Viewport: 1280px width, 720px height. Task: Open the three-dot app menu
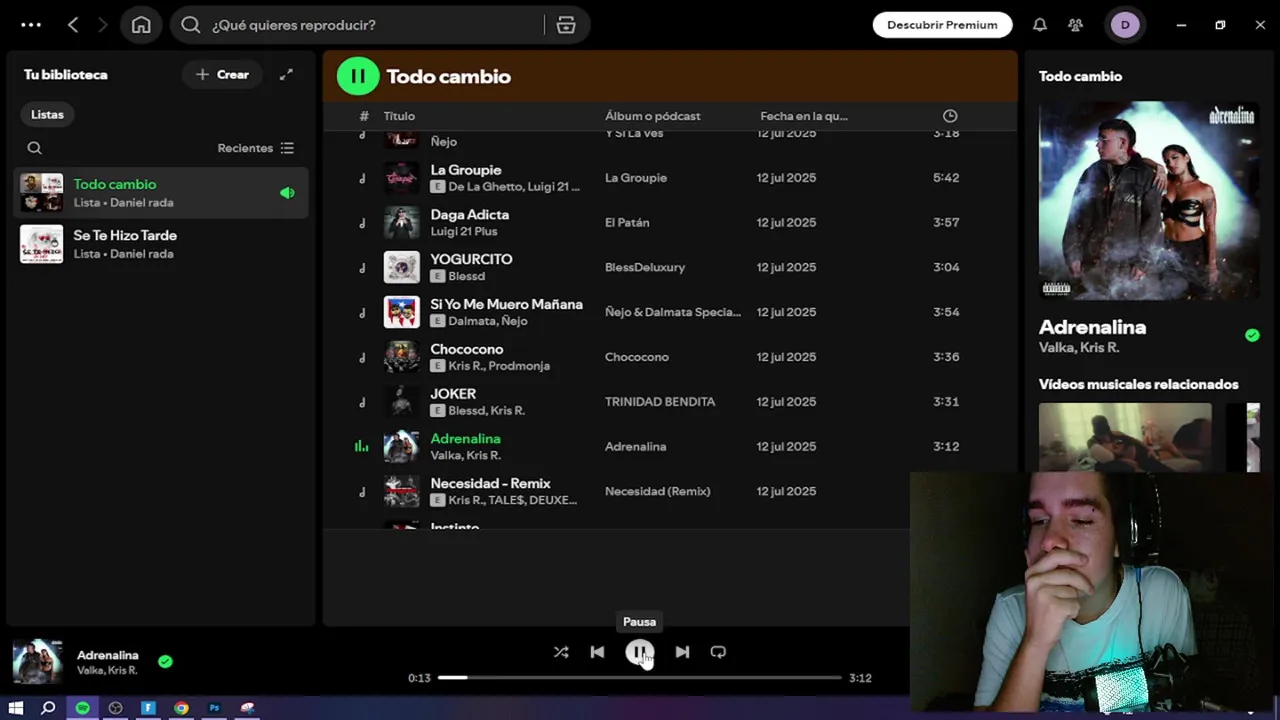pos(31,25)
